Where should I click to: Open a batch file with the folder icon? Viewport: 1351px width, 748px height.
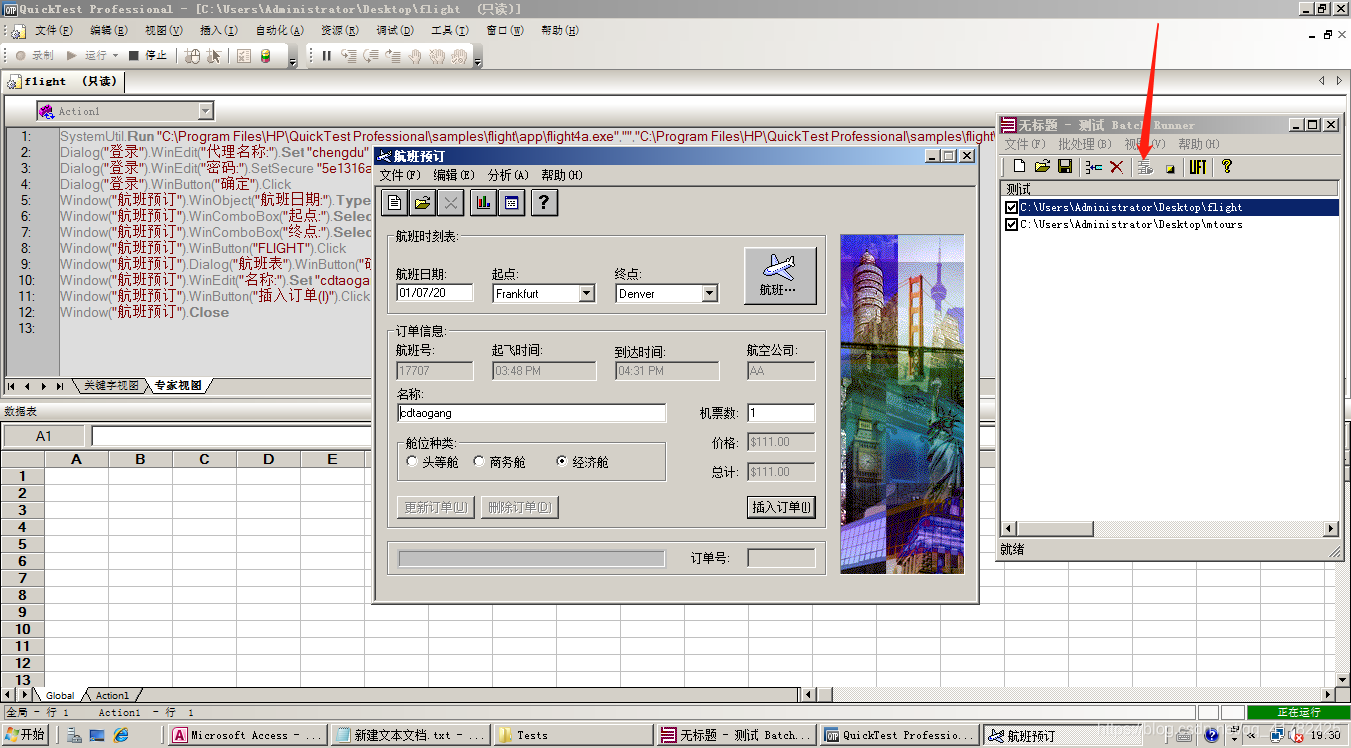tap(1043, 167)
